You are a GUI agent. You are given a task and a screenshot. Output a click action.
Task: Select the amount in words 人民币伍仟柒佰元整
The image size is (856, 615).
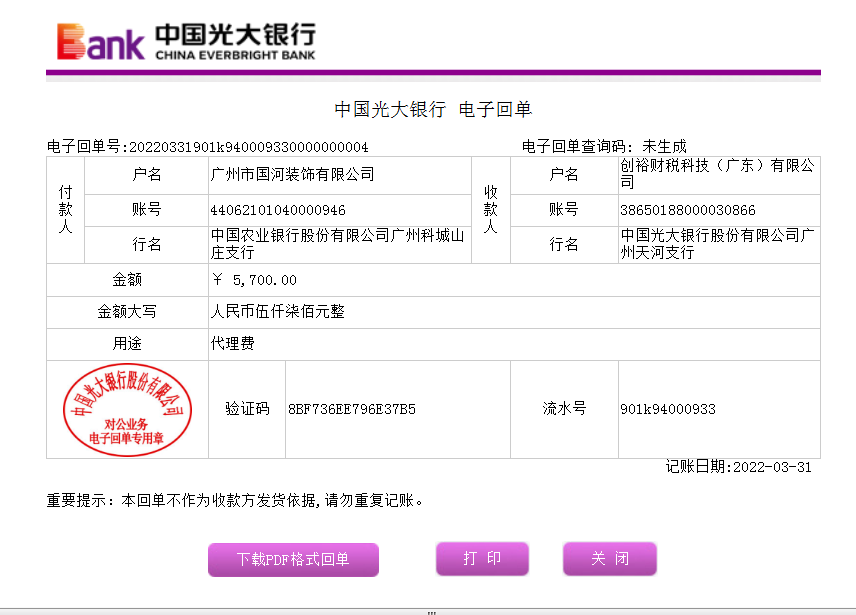point(278,312)
